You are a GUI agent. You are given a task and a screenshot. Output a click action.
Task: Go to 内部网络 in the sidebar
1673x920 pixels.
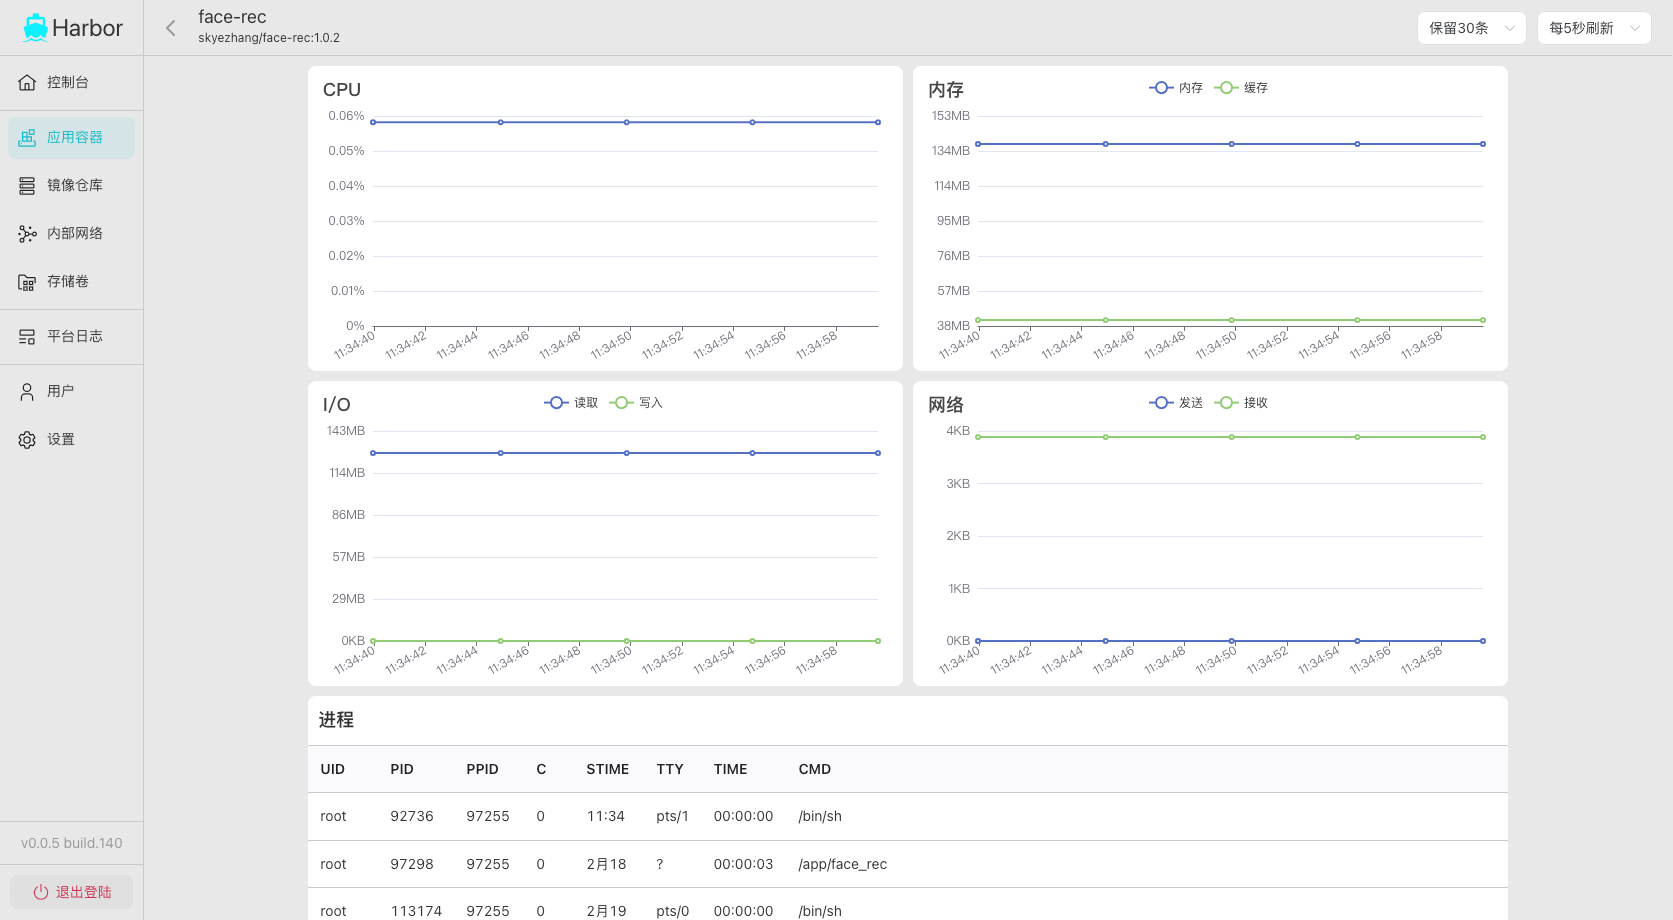tap(71, 234)
